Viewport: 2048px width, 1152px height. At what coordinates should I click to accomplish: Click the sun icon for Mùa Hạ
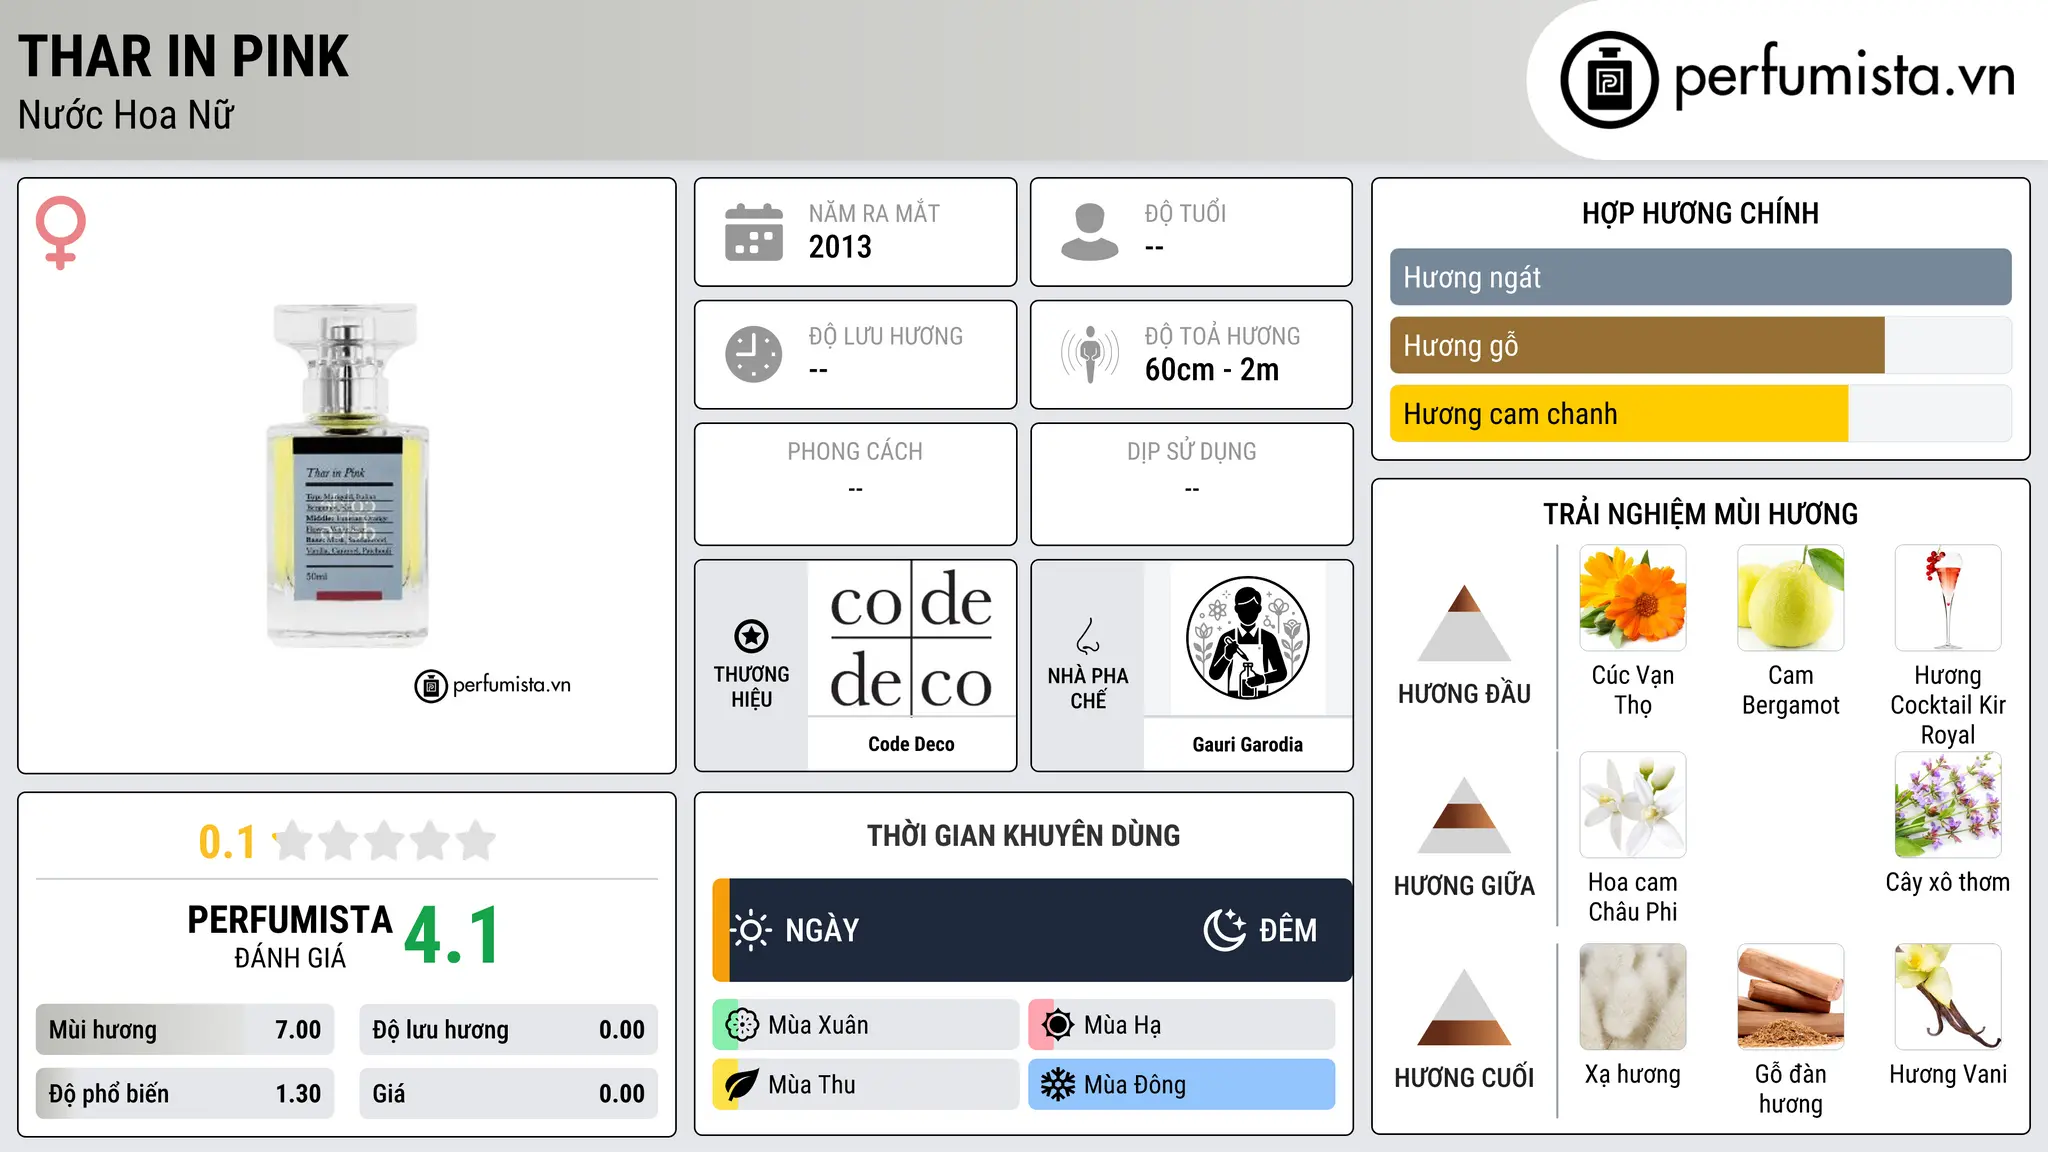click(x=1058, y=1025)
